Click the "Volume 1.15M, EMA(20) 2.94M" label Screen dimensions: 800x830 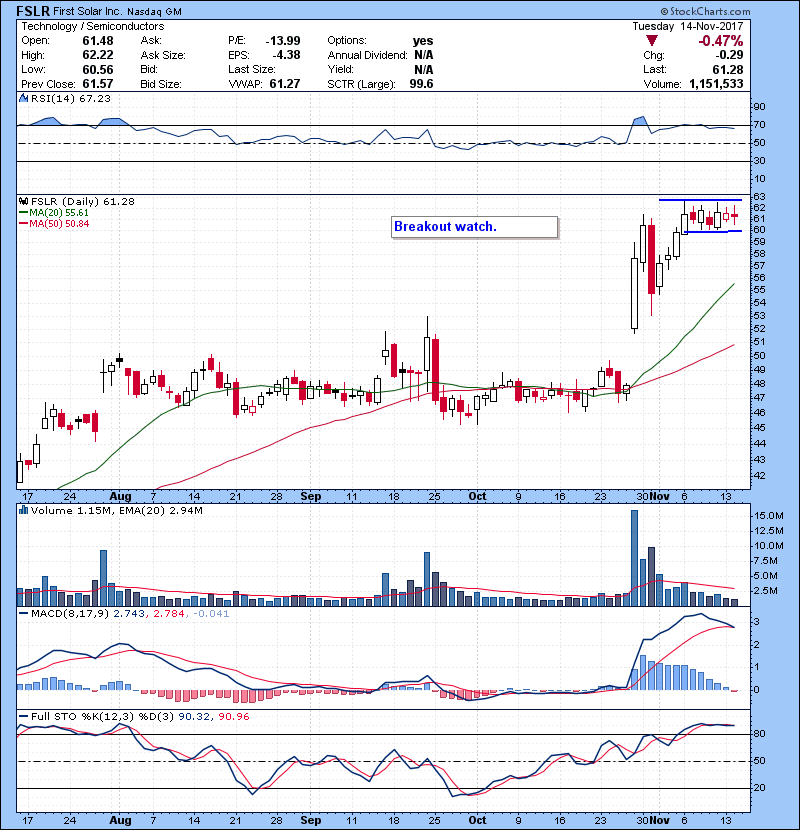click(x=116, y=511)
